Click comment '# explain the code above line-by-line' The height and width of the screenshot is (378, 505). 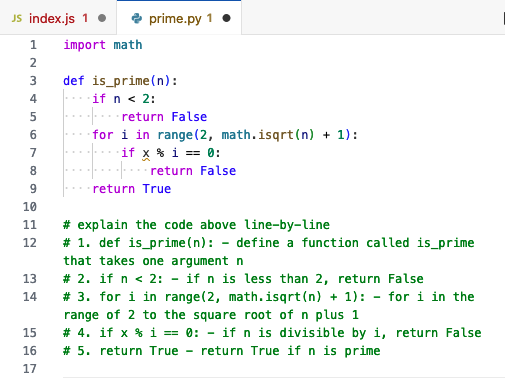pos(196,225)
